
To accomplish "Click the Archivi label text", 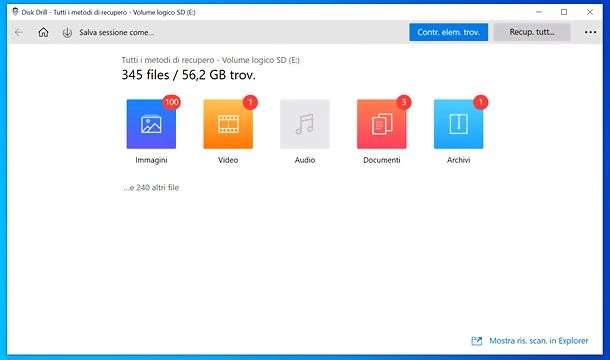I will point(458,160).
